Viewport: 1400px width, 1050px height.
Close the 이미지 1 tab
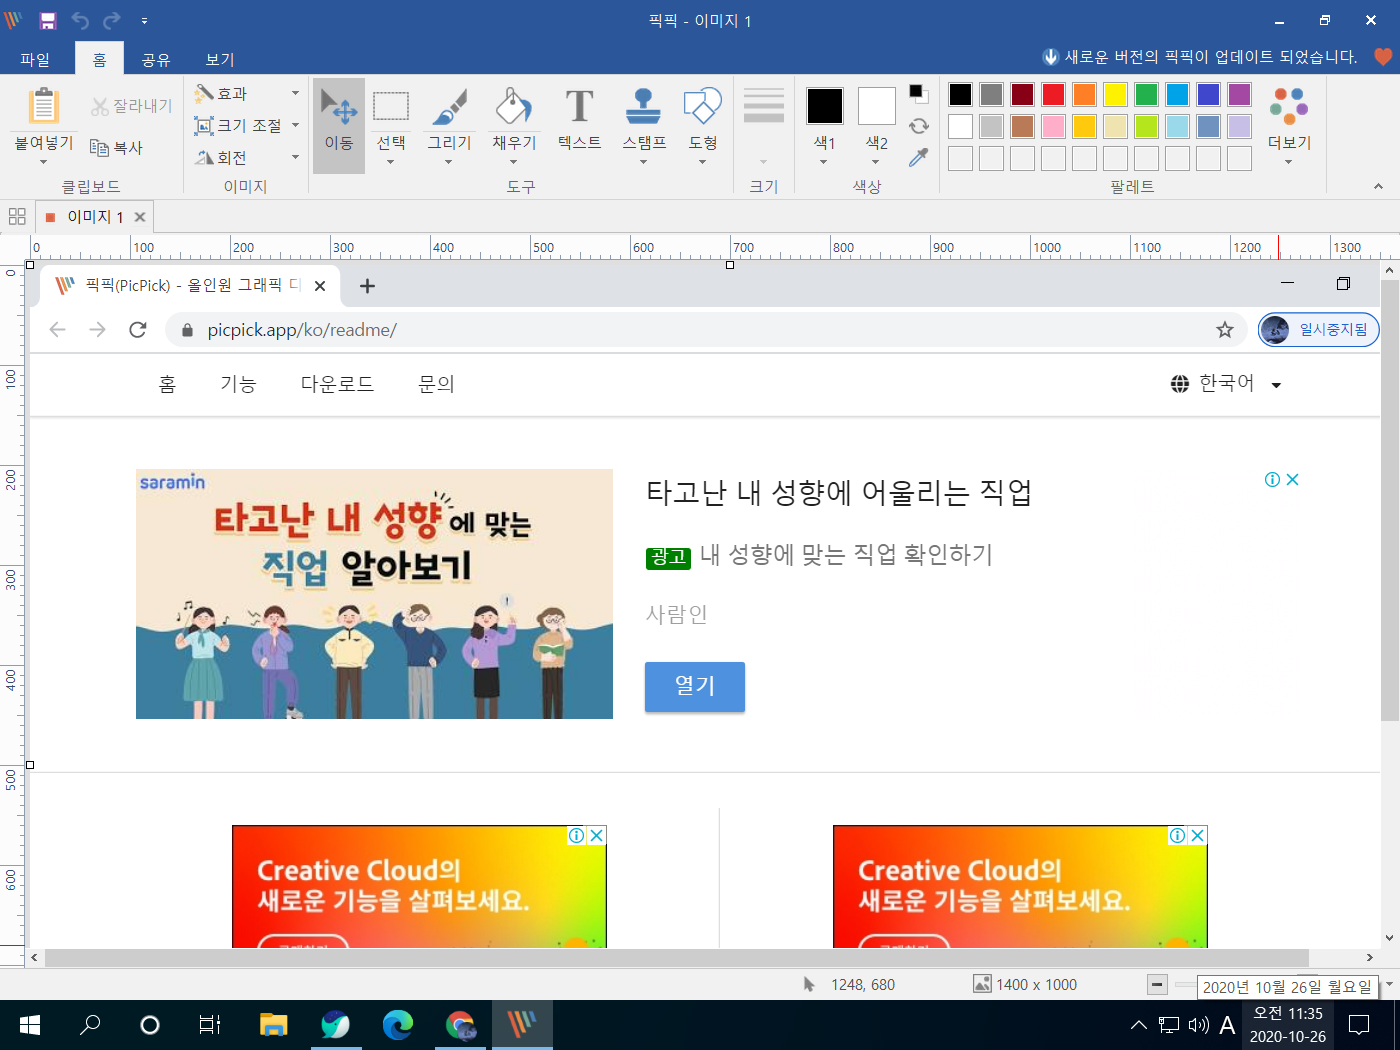tap(140, 217)
